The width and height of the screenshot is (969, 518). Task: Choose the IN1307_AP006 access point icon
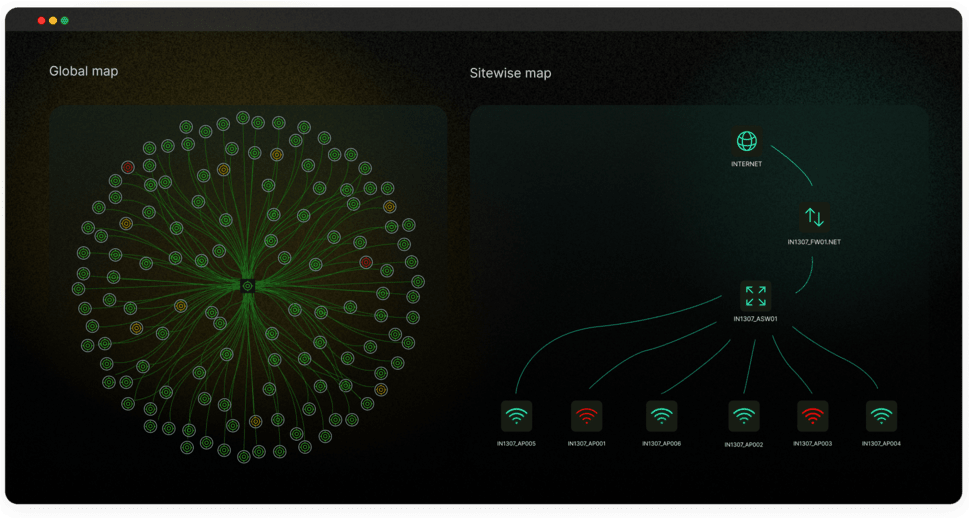(661, 417)
